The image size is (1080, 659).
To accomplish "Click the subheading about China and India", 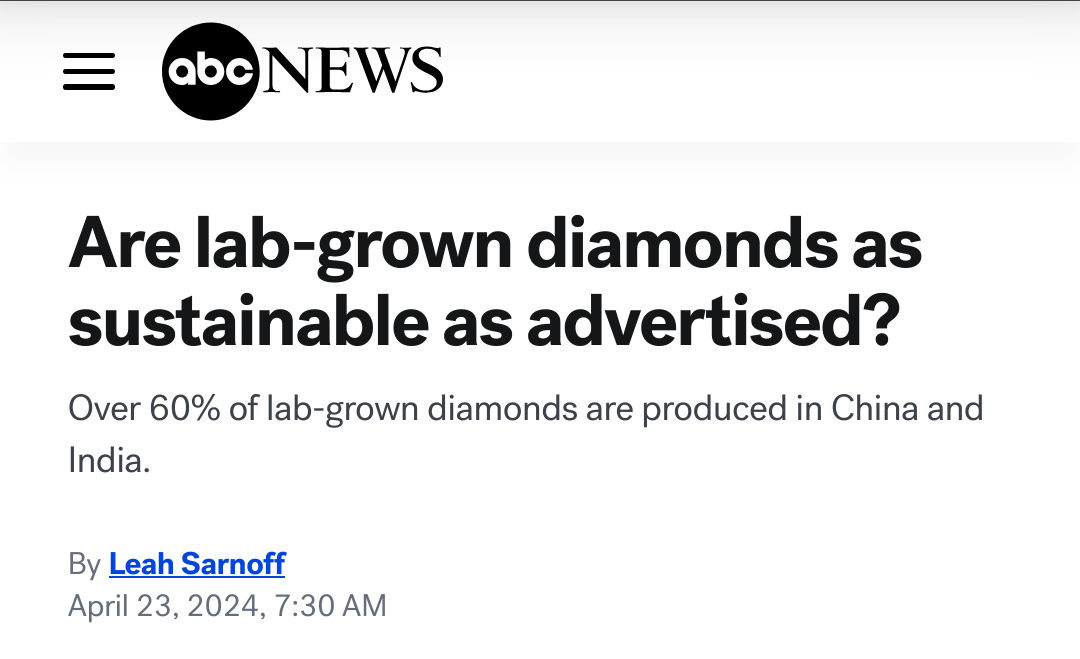I will (526, 434).
